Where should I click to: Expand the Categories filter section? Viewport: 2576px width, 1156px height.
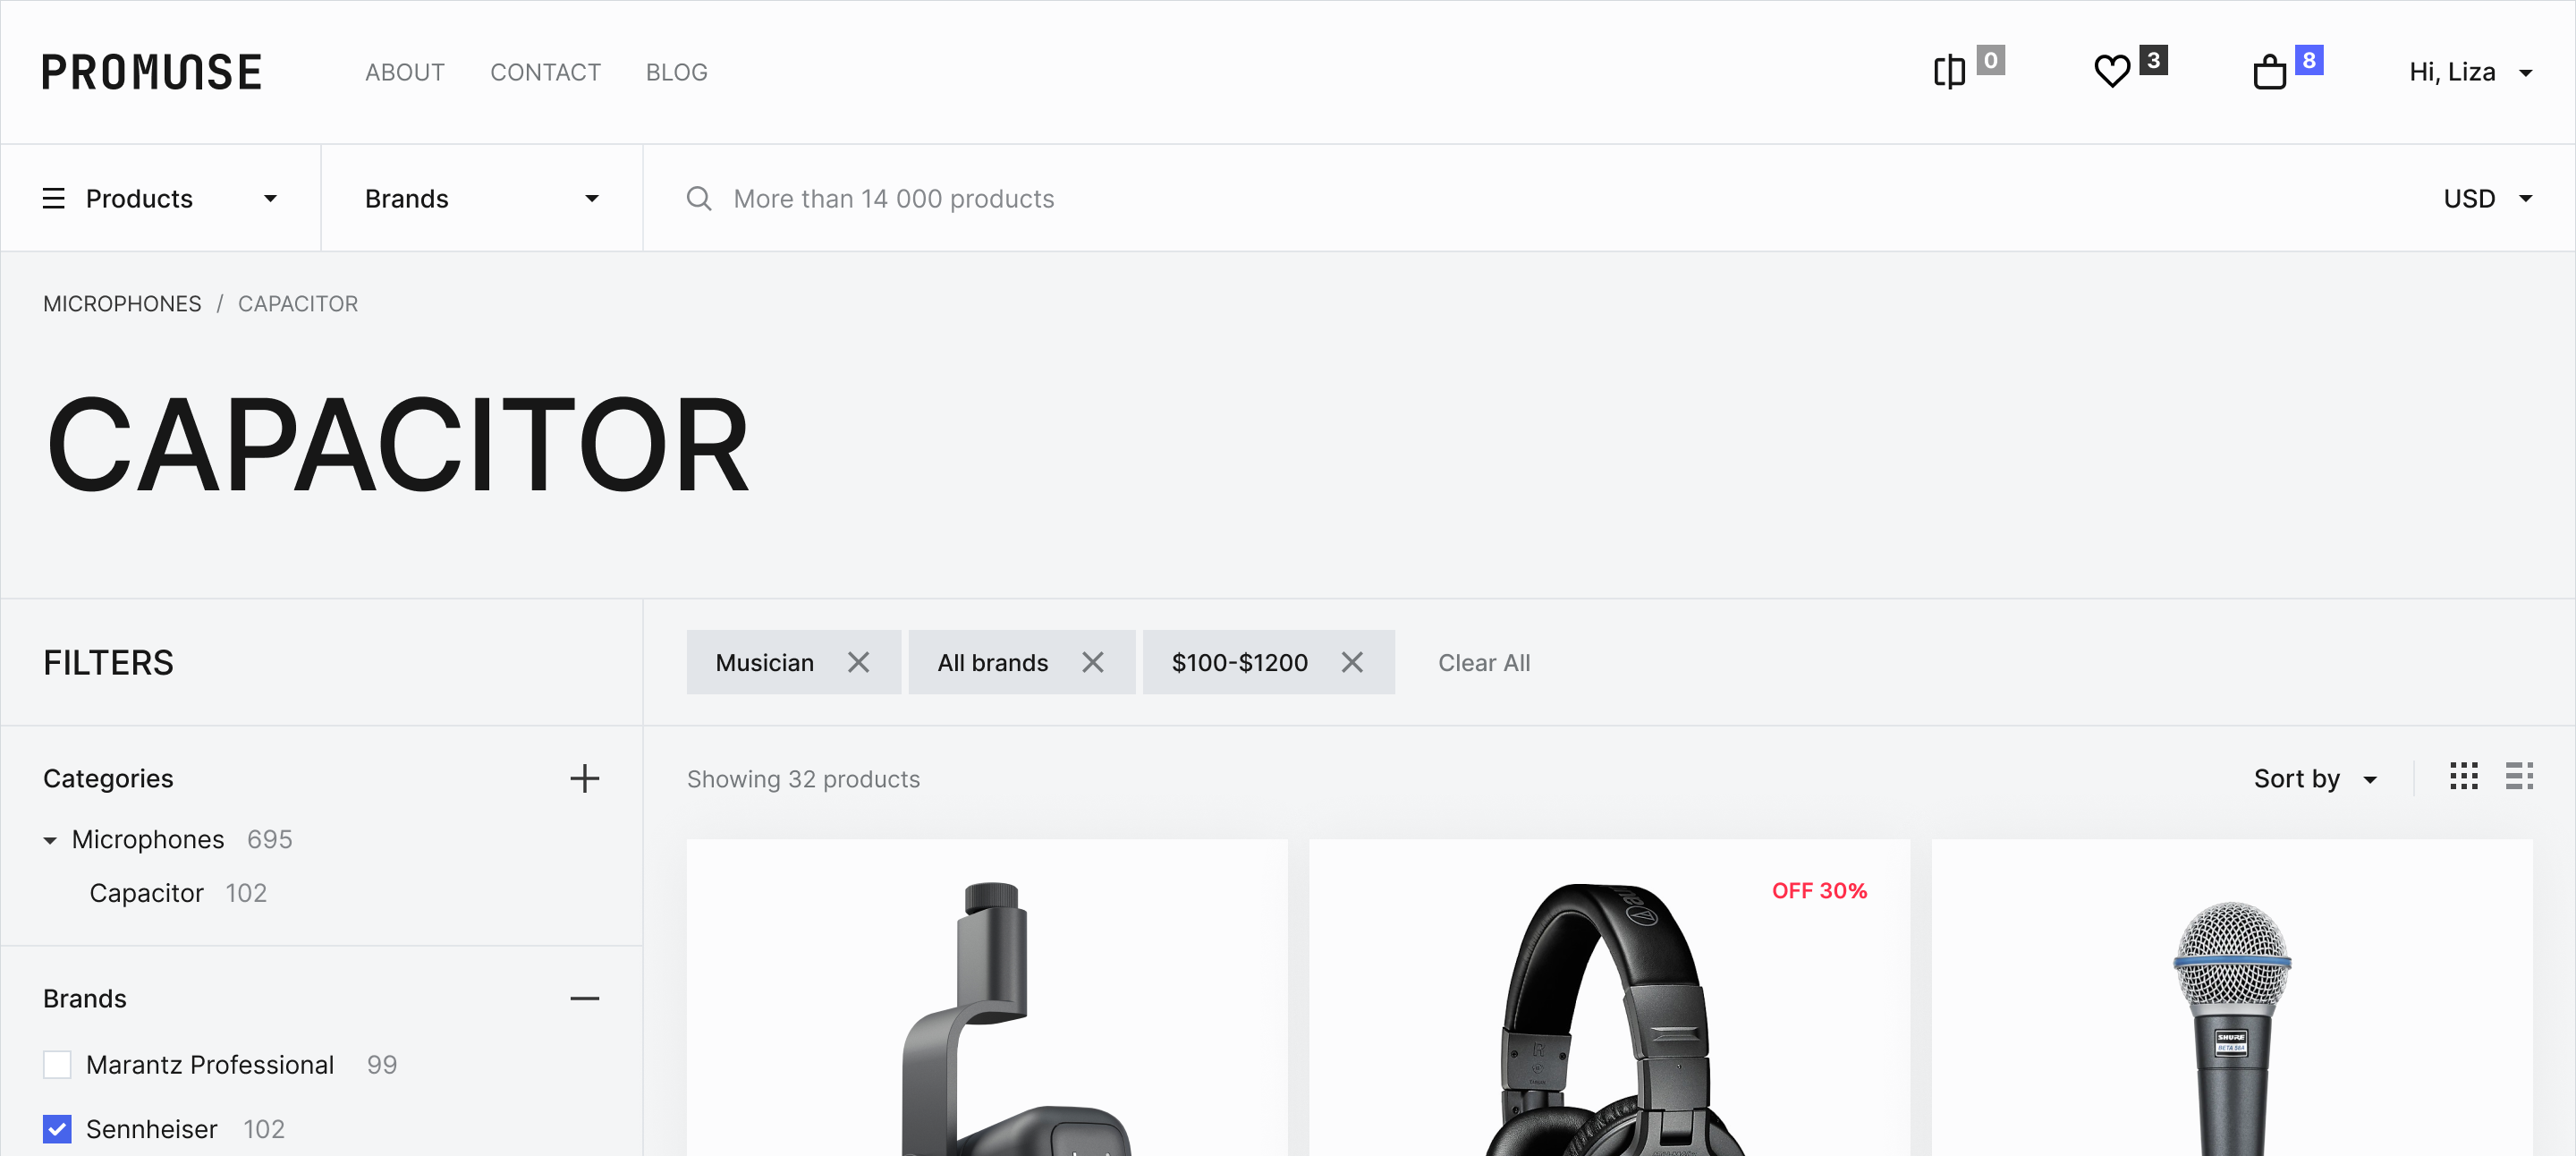click(585, 779)
